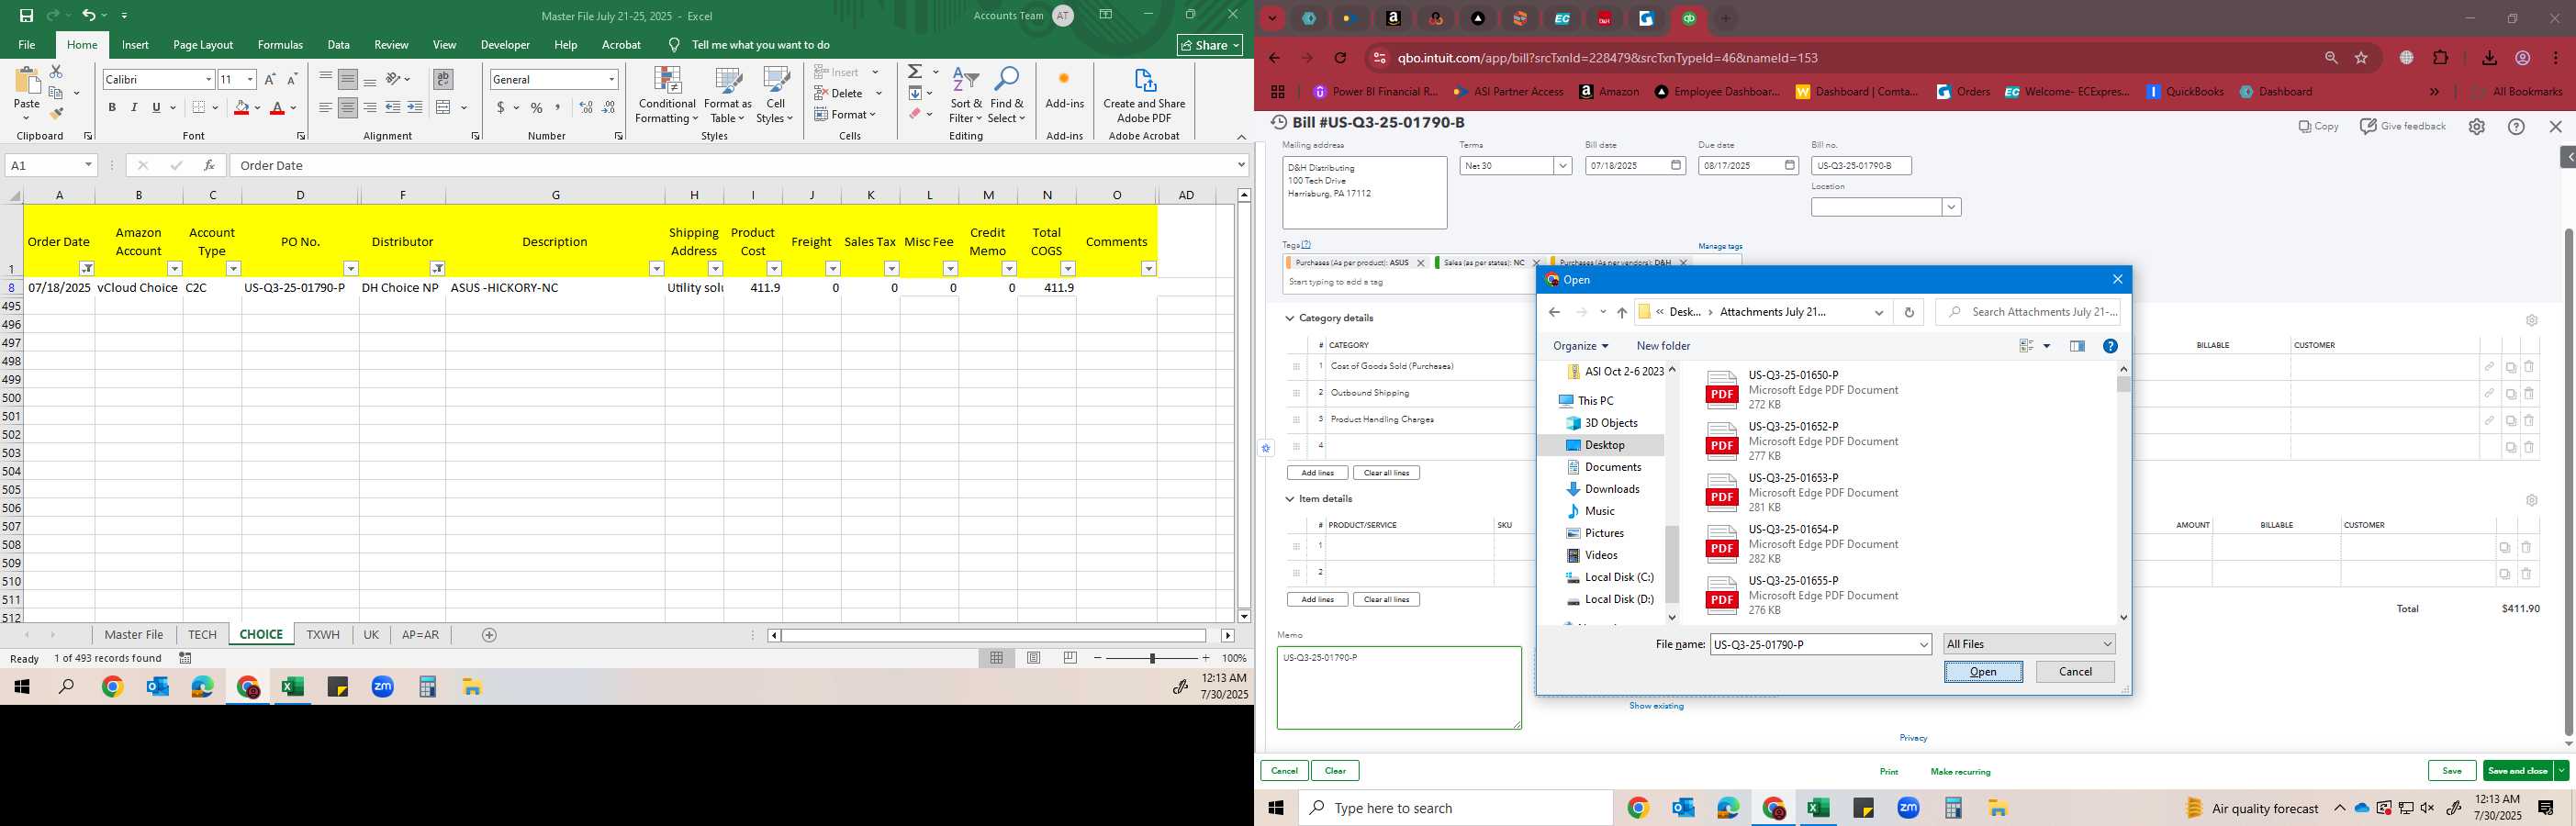Collapse the Item details section
This screenshot has width=2576, height=826.
[x=1290, y=499]
